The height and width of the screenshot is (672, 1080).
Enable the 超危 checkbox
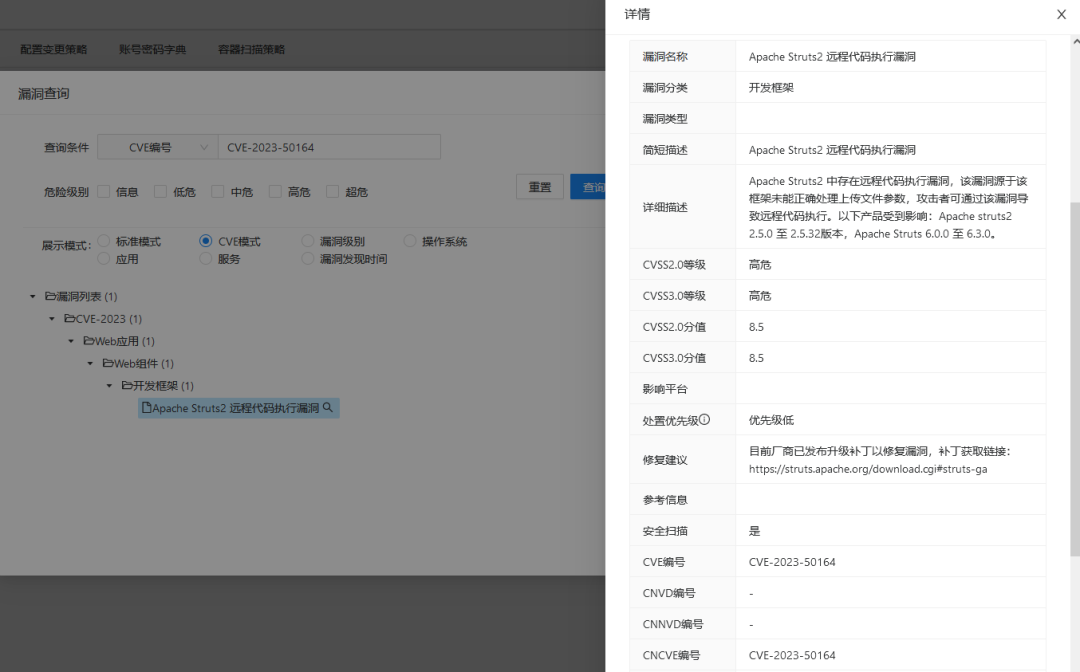coord(333,192)
